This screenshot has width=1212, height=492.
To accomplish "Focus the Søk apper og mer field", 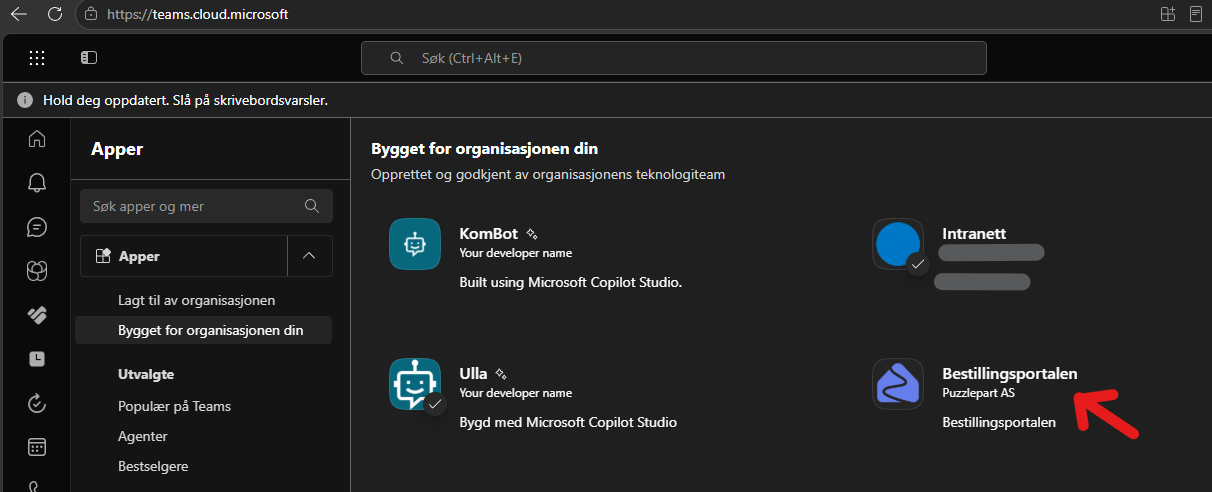I will coord(206,206).
